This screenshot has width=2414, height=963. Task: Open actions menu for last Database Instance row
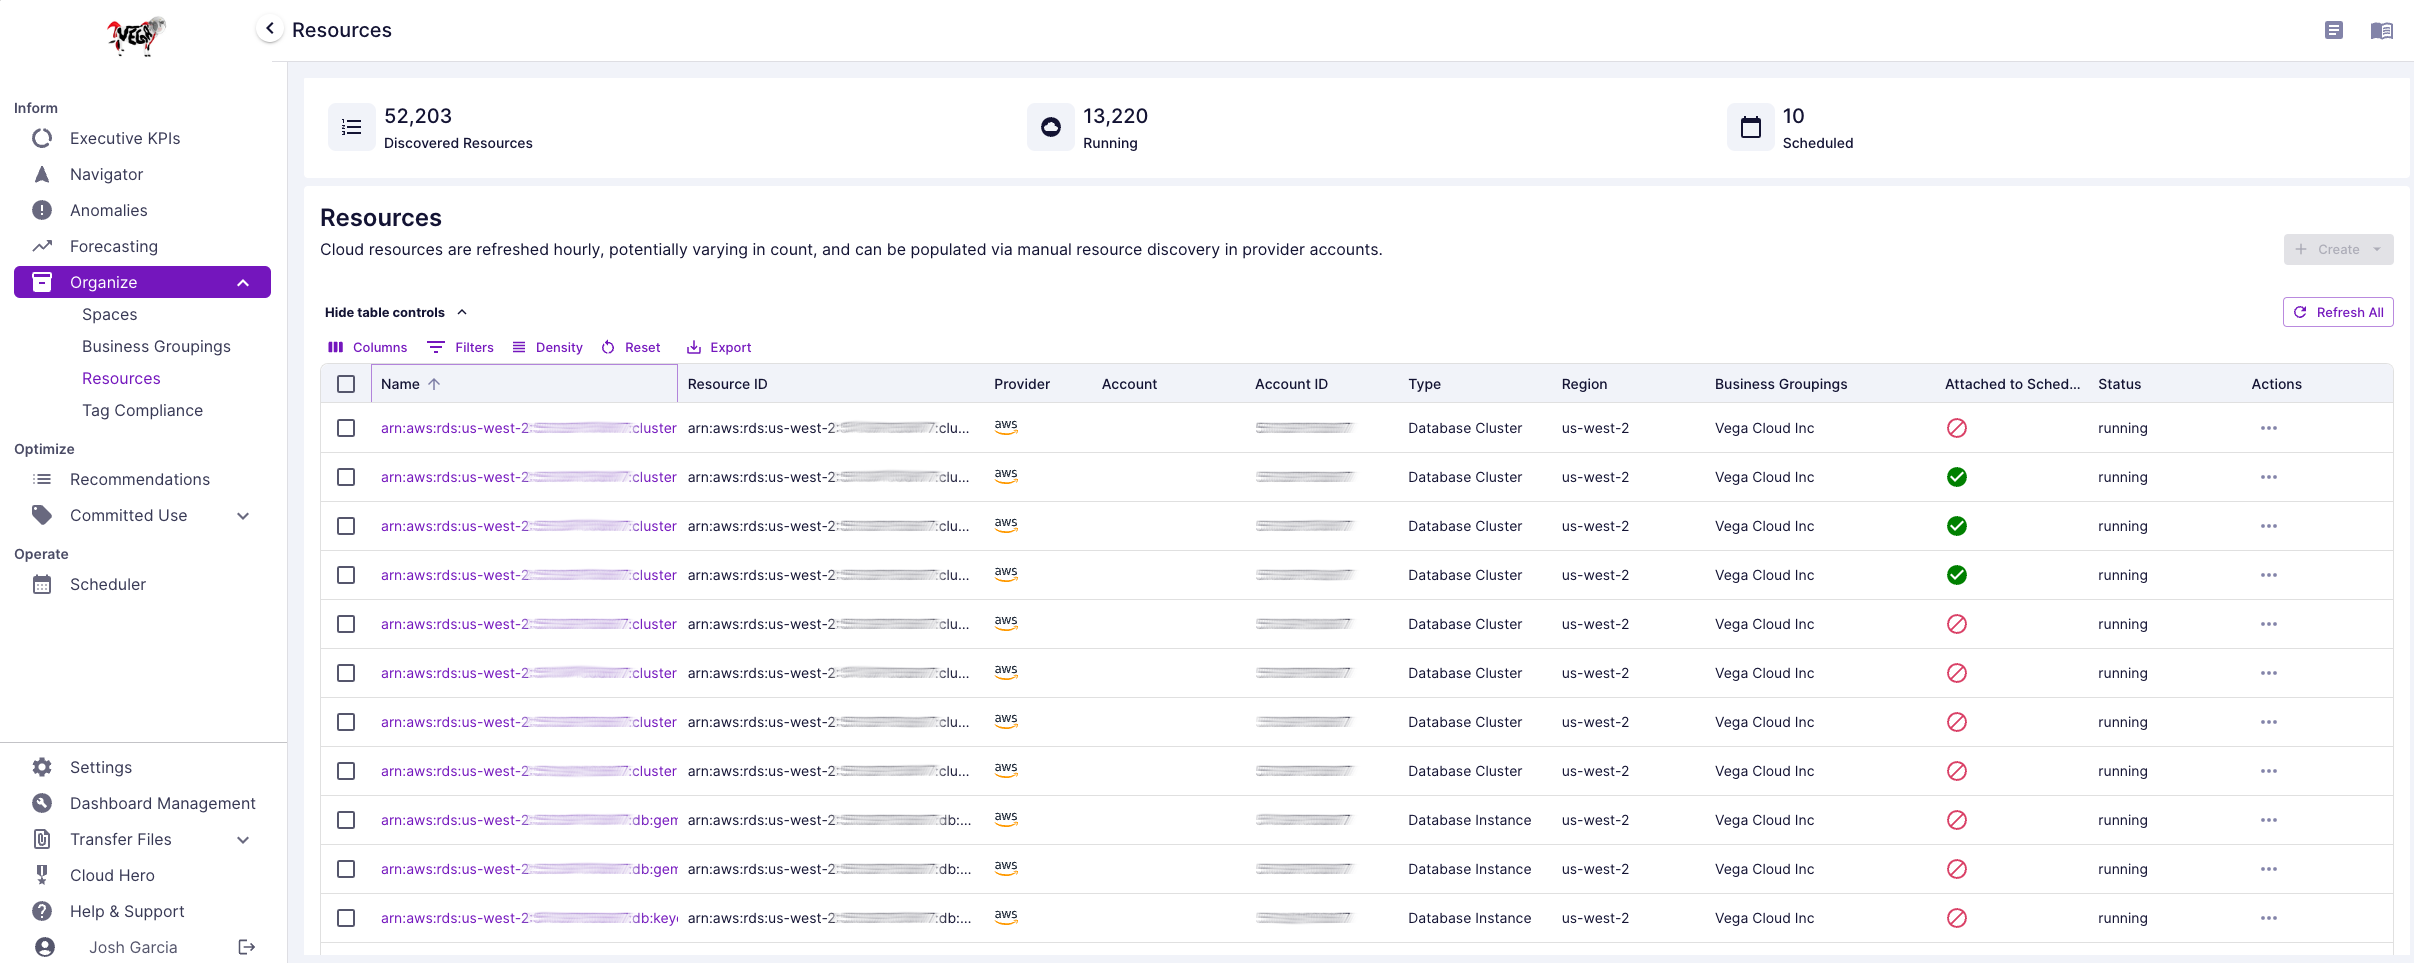[x=2268, y=918]
